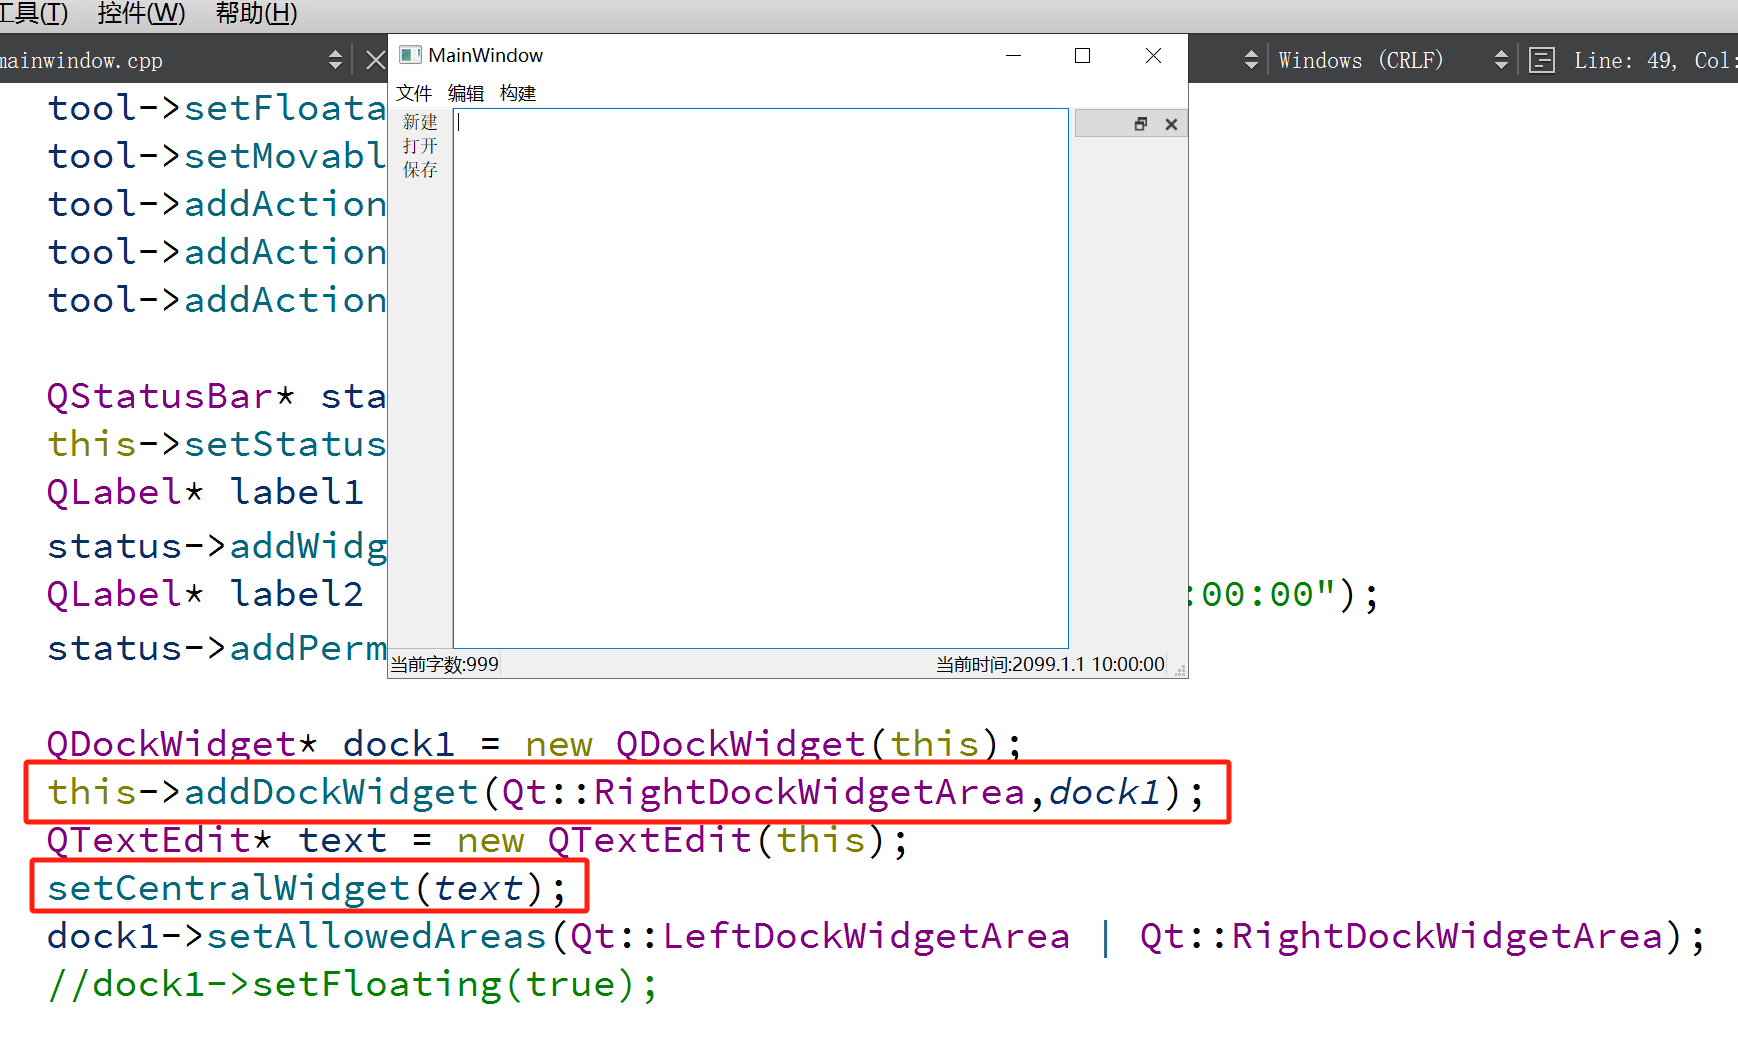Click the QDockWidget* dock1 declaration line
Screen dimensions: 1738x1048
click(x=535, y=744)
